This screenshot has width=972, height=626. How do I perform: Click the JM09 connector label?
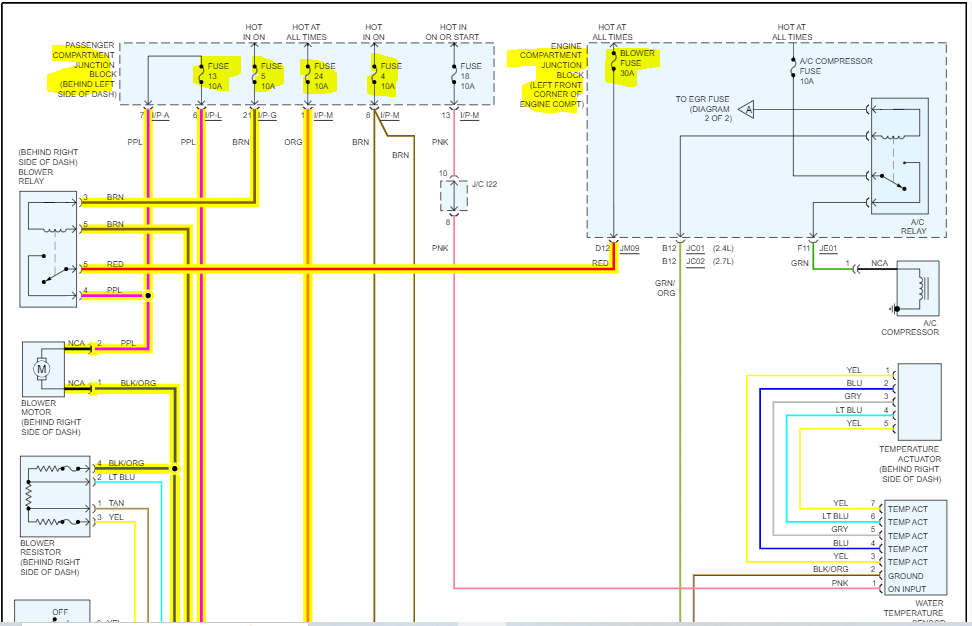point(629,248)
